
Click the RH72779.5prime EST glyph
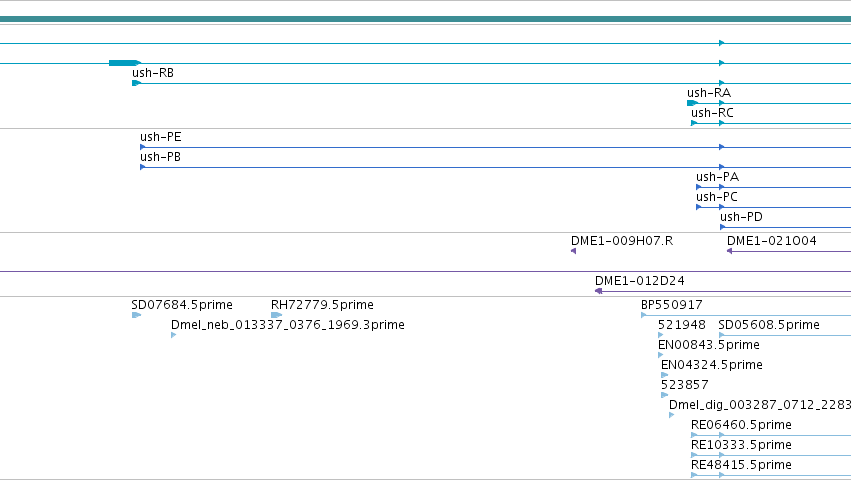point(276,315)
